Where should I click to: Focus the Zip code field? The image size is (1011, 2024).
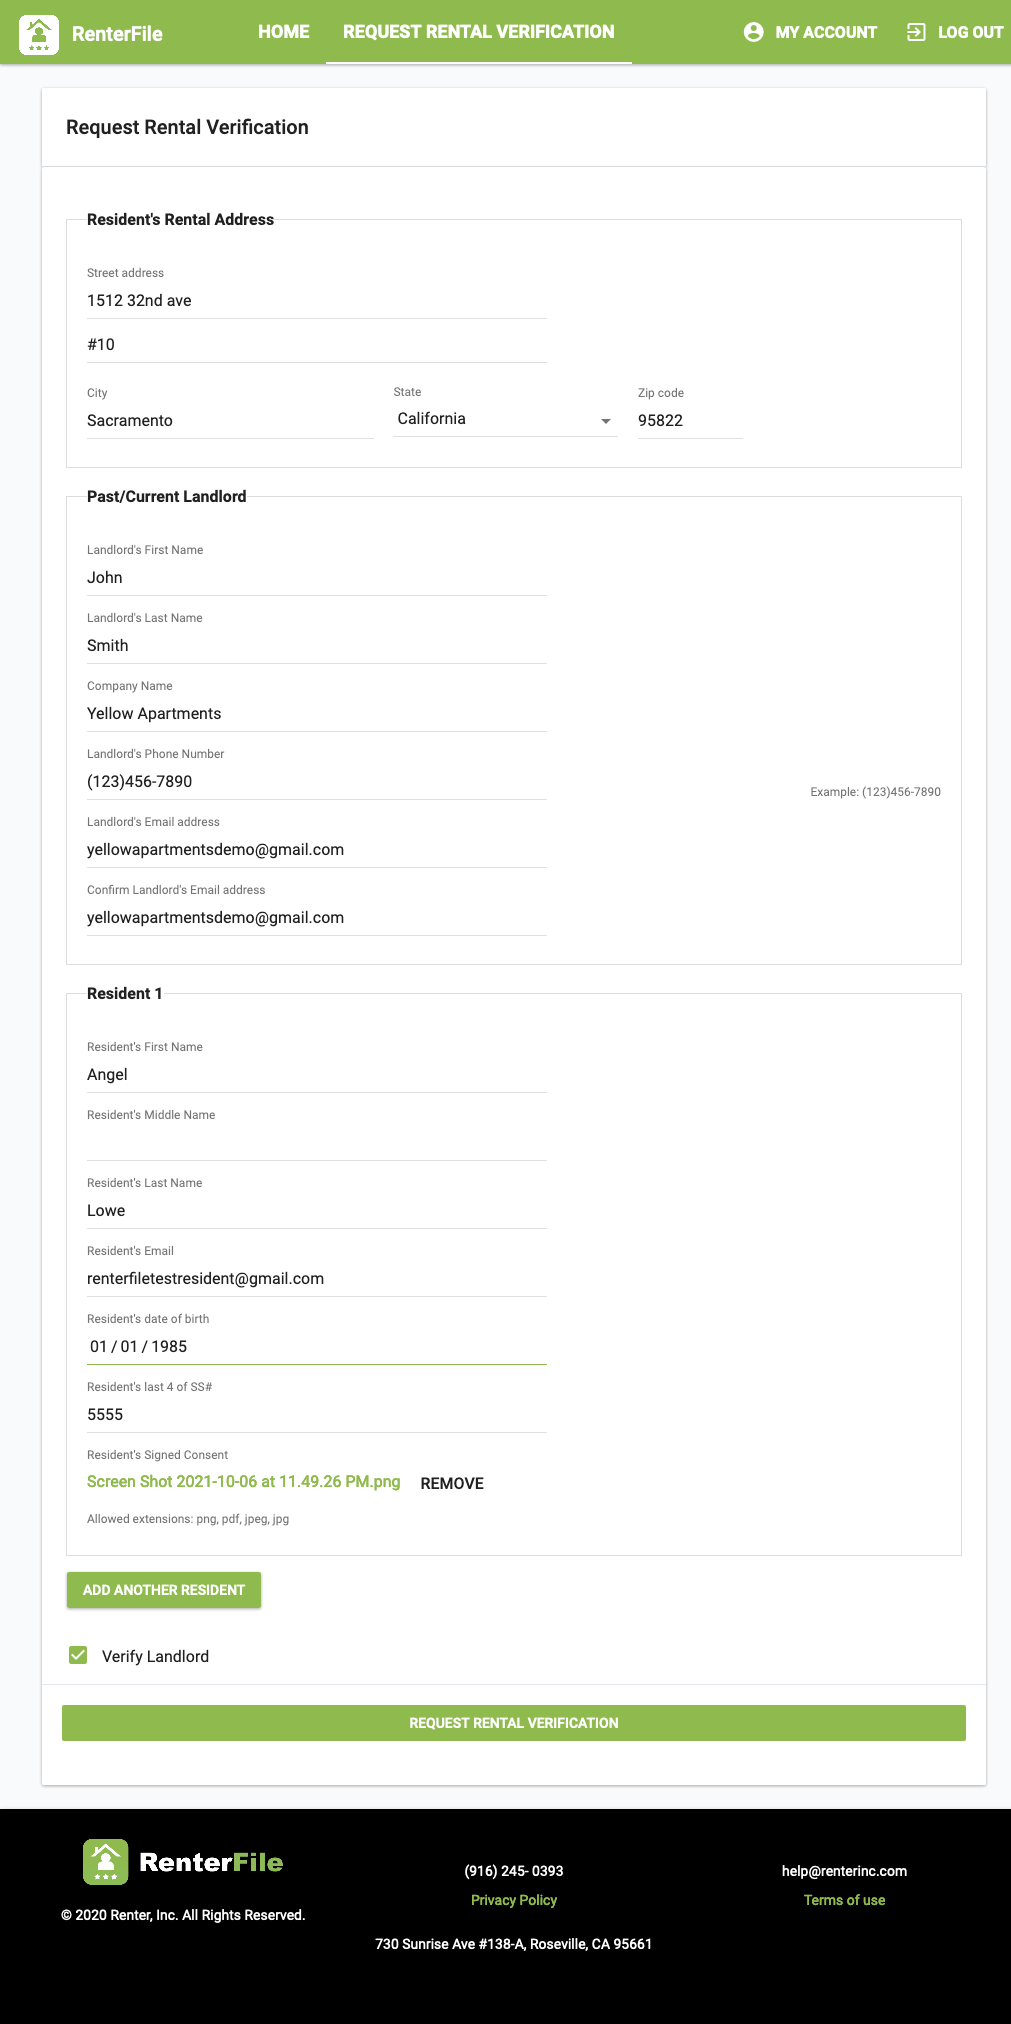[689, 421]
